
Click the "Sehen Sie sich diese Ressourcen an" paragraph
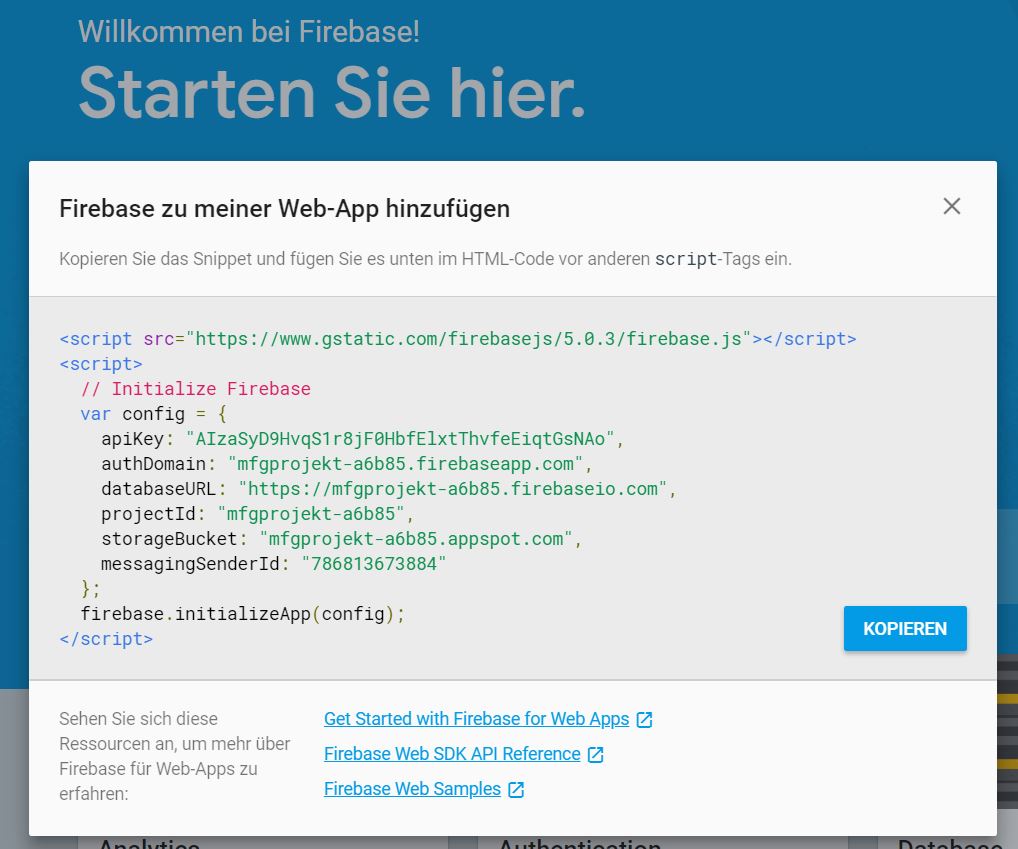pos(175,756)
